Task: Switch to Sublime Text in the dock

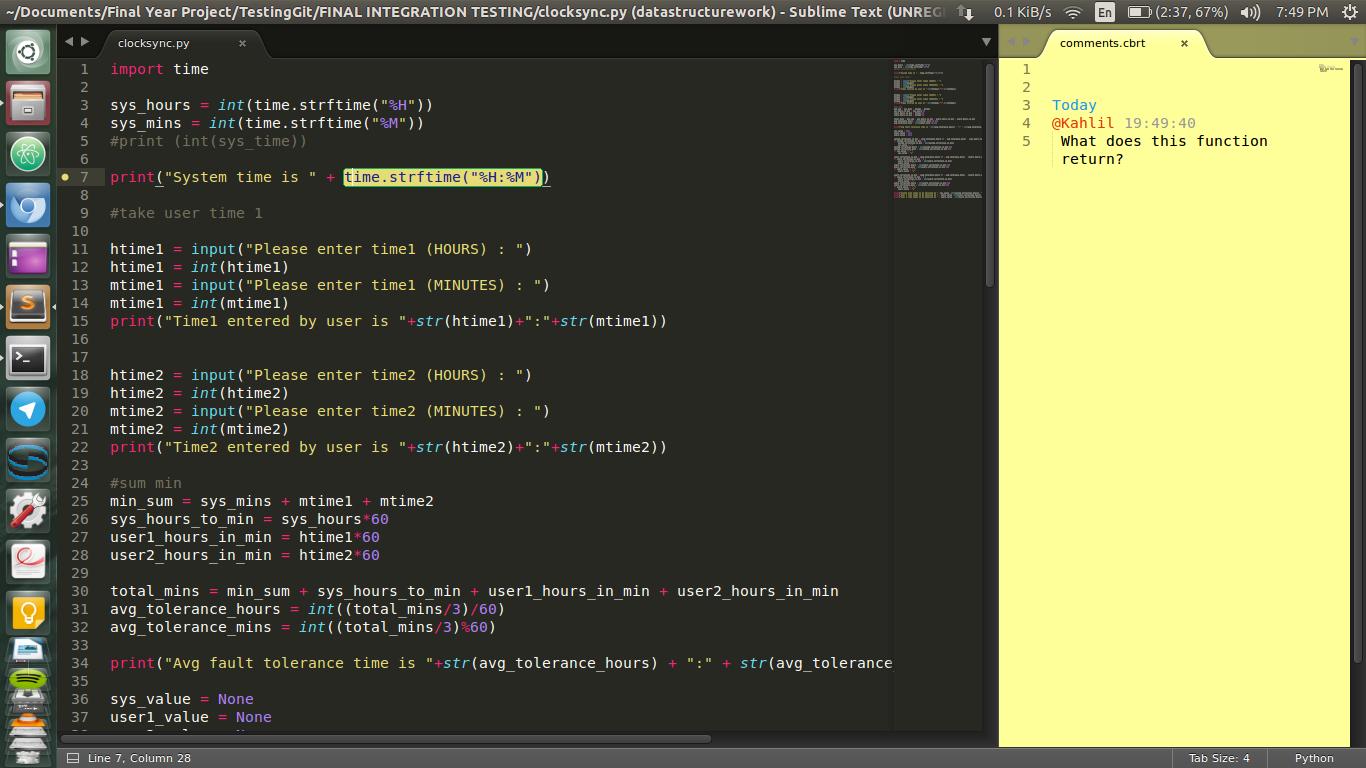Action: tap(28, 308)
